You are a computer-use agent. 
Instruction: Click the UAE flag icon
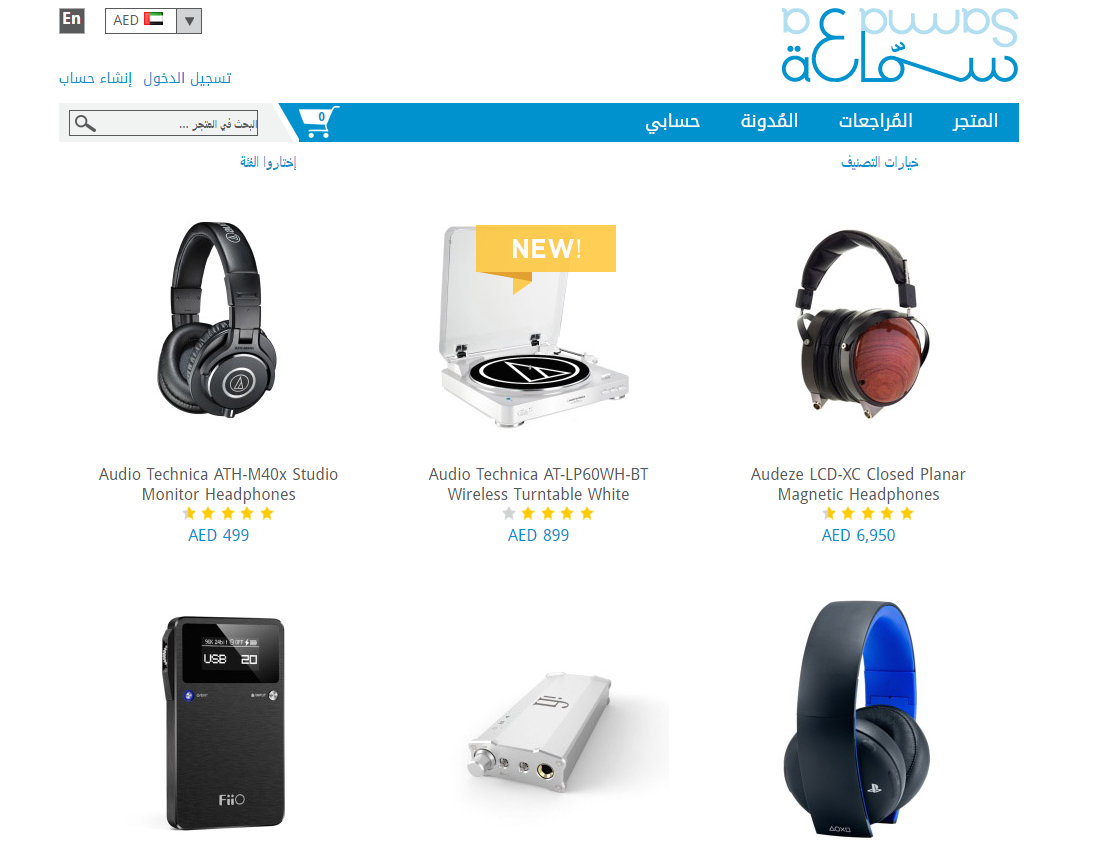(x=153, y=19)
